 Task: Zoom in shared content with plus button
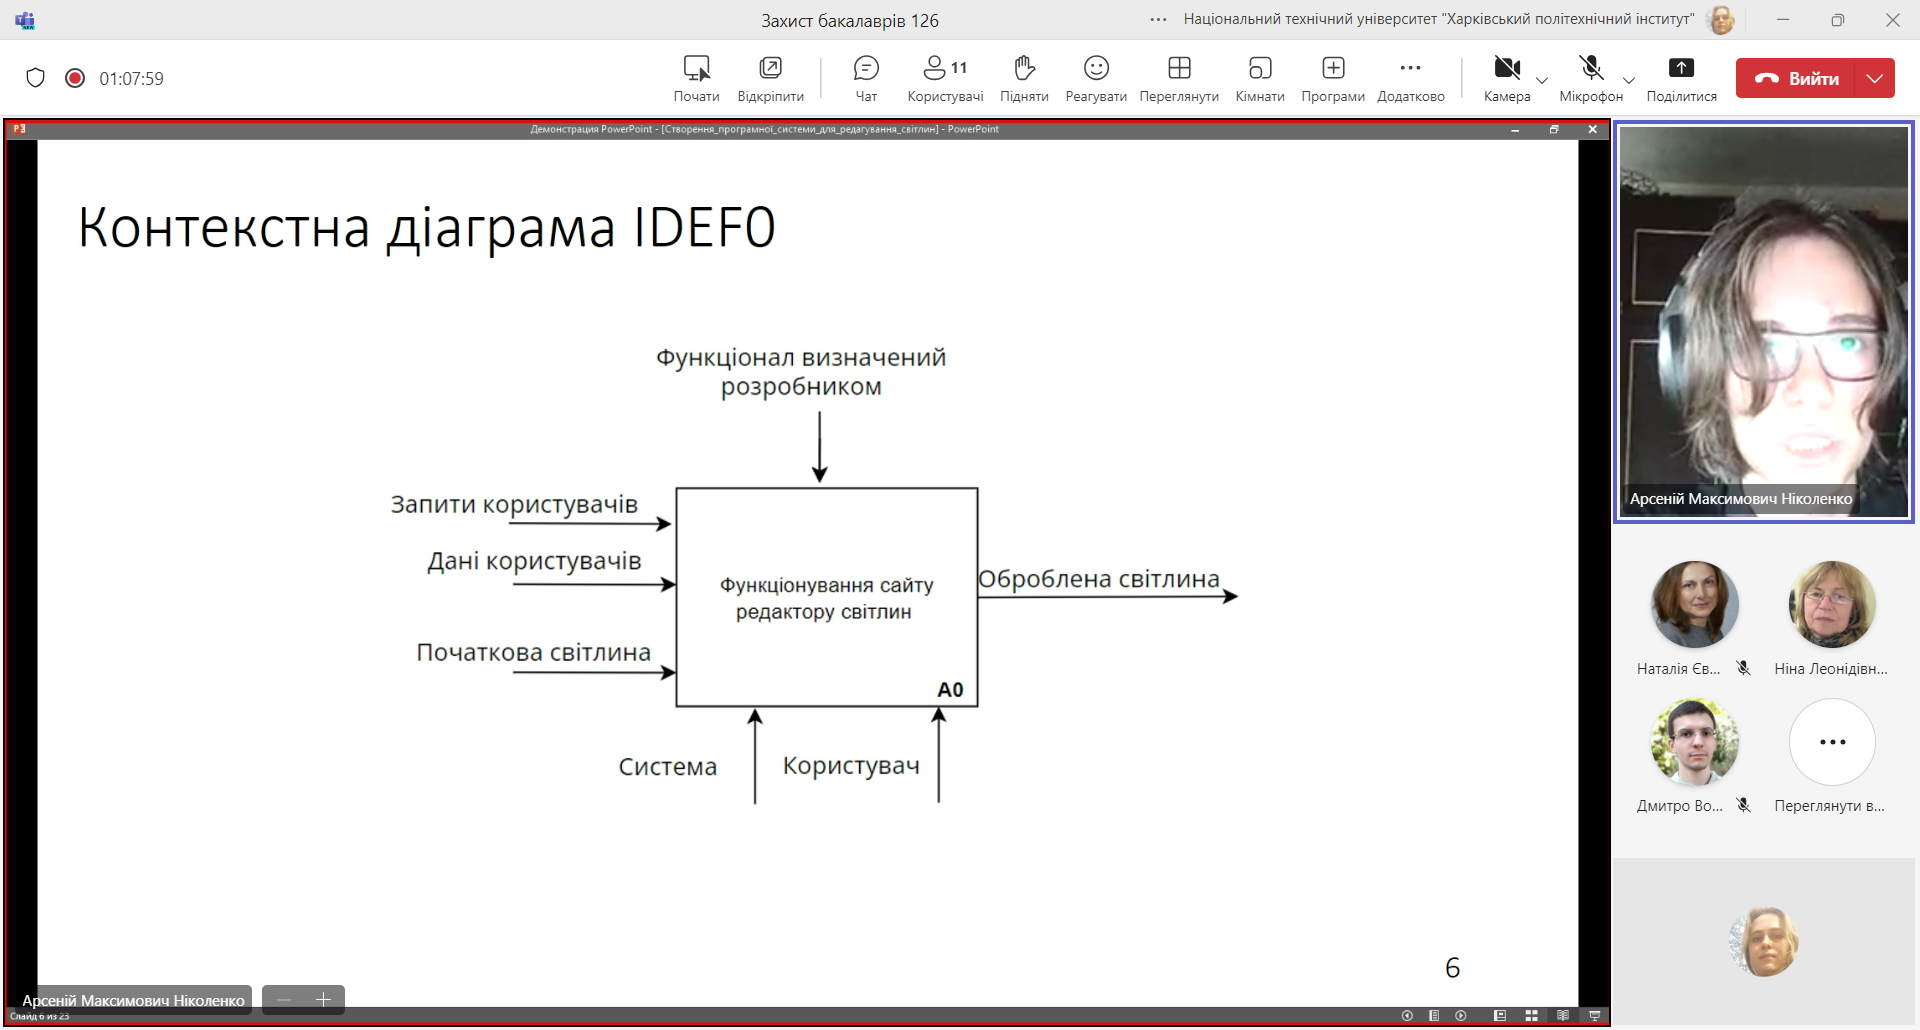click(x=323, y=1000)
